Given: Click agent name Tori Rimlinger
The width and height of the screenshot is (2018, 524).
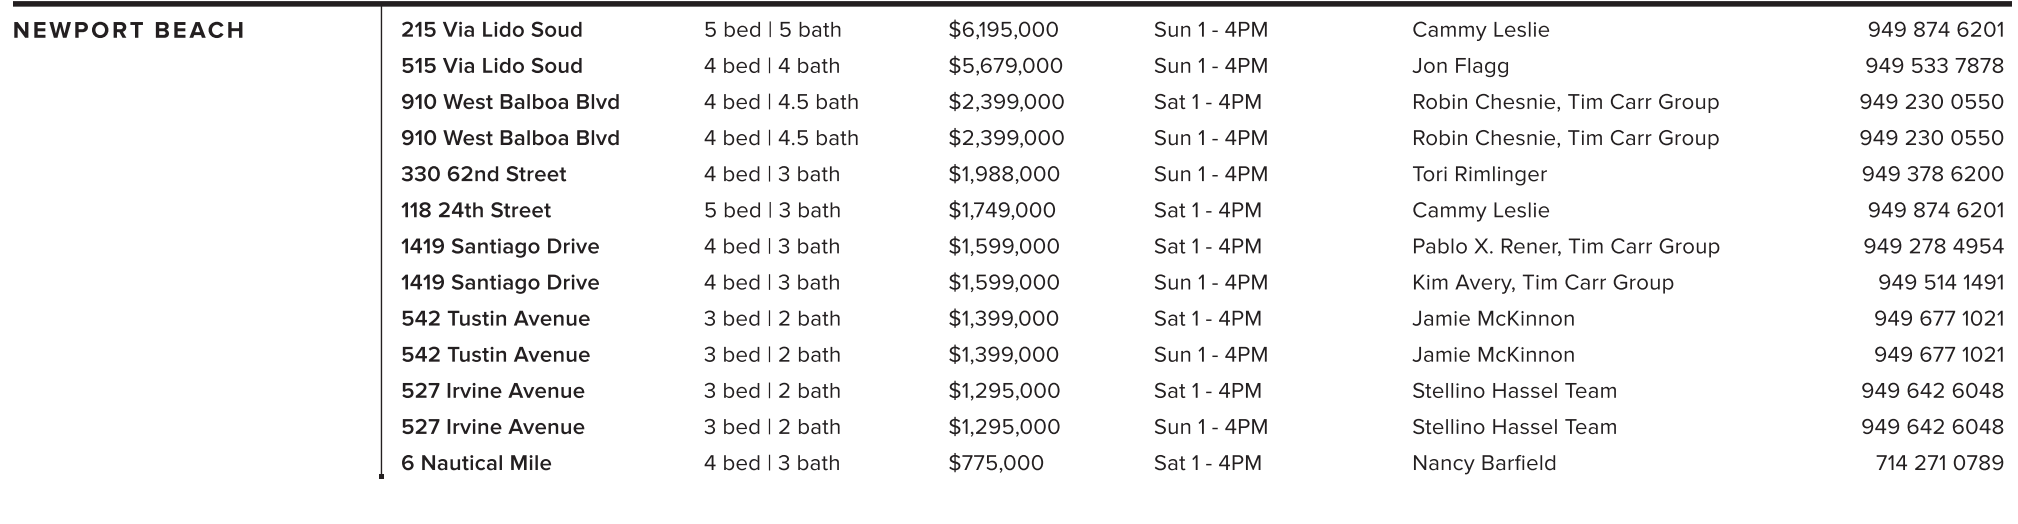Looking at the screenshot, I should coord(1479,174).
